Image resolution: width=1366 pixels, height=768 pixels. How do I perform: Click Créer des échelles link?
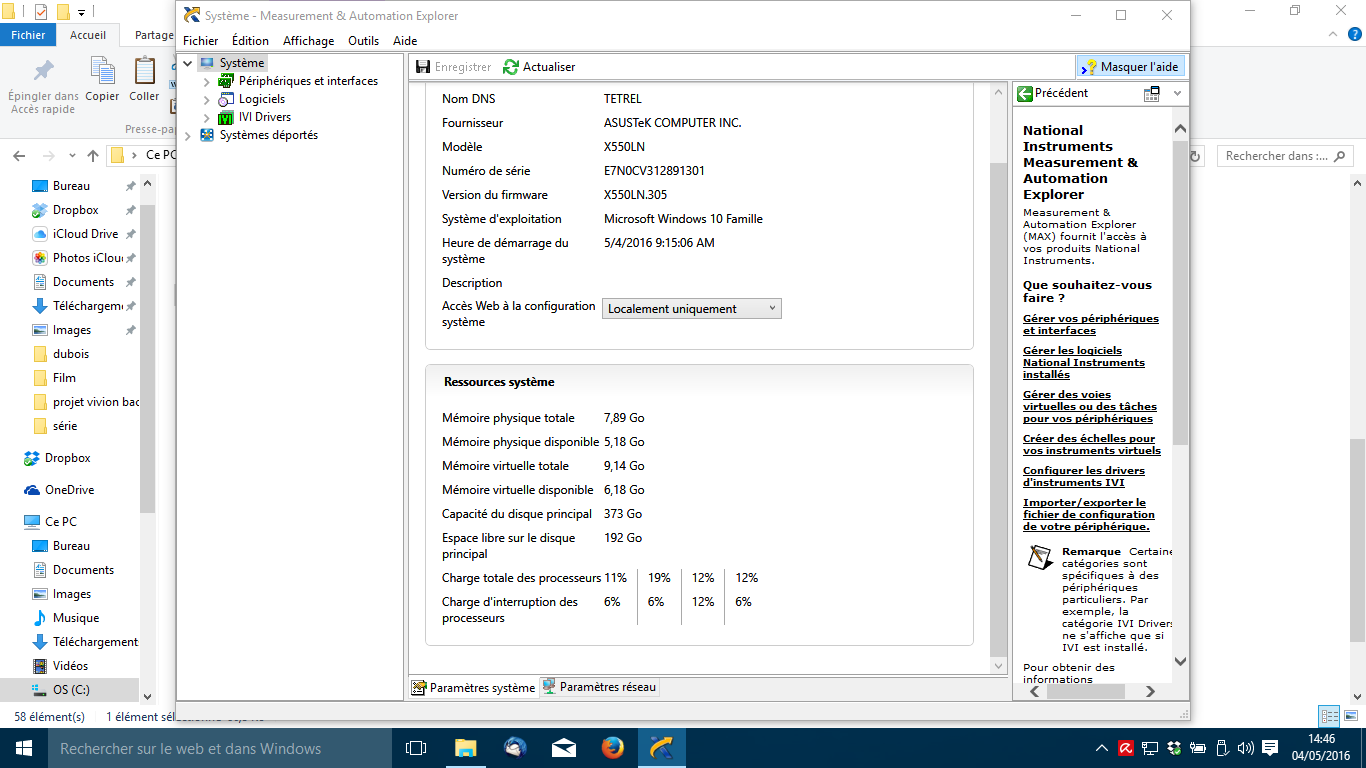[x=1092, y=445]
